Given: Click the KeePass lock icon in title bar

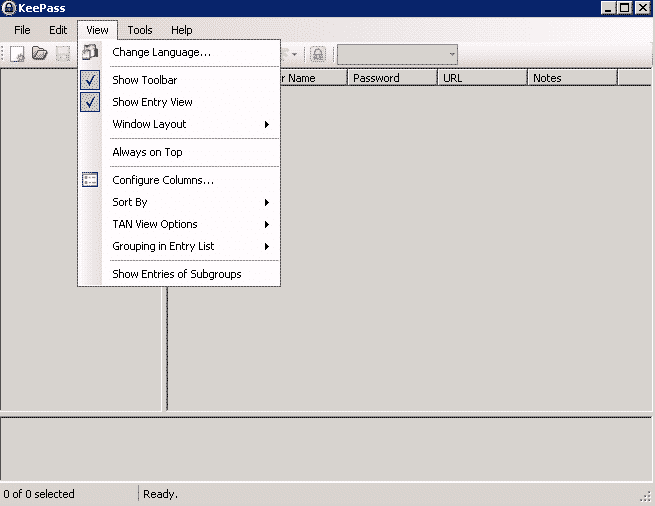Looking at the screenshot, I should pos(8,8).
